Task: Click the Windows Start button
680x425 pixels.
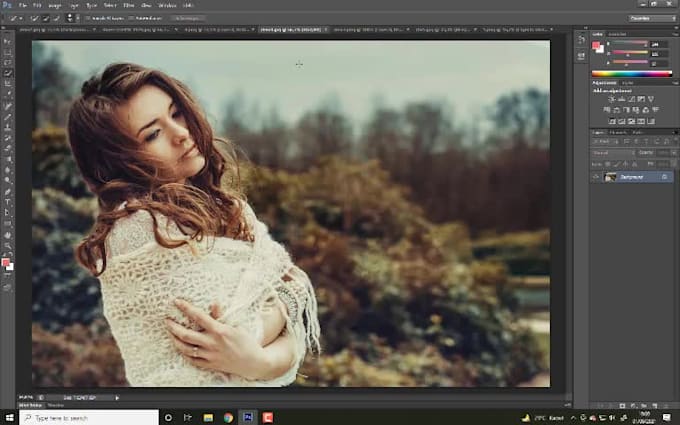Action: 8,417
